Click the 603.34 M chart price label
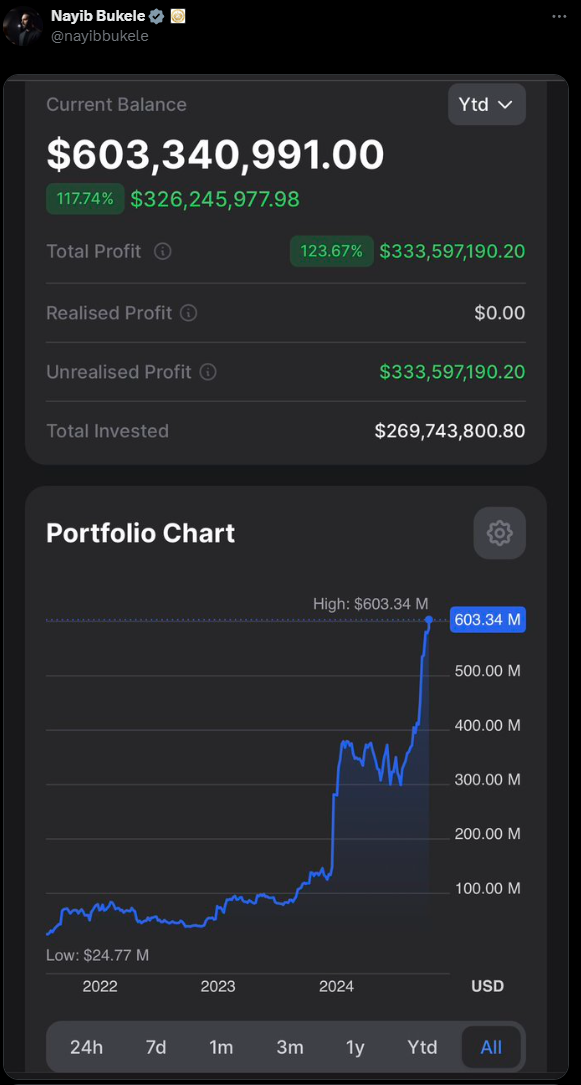Image resolution: width=581 pixels, height=1085 pixels. click(488, 619)
